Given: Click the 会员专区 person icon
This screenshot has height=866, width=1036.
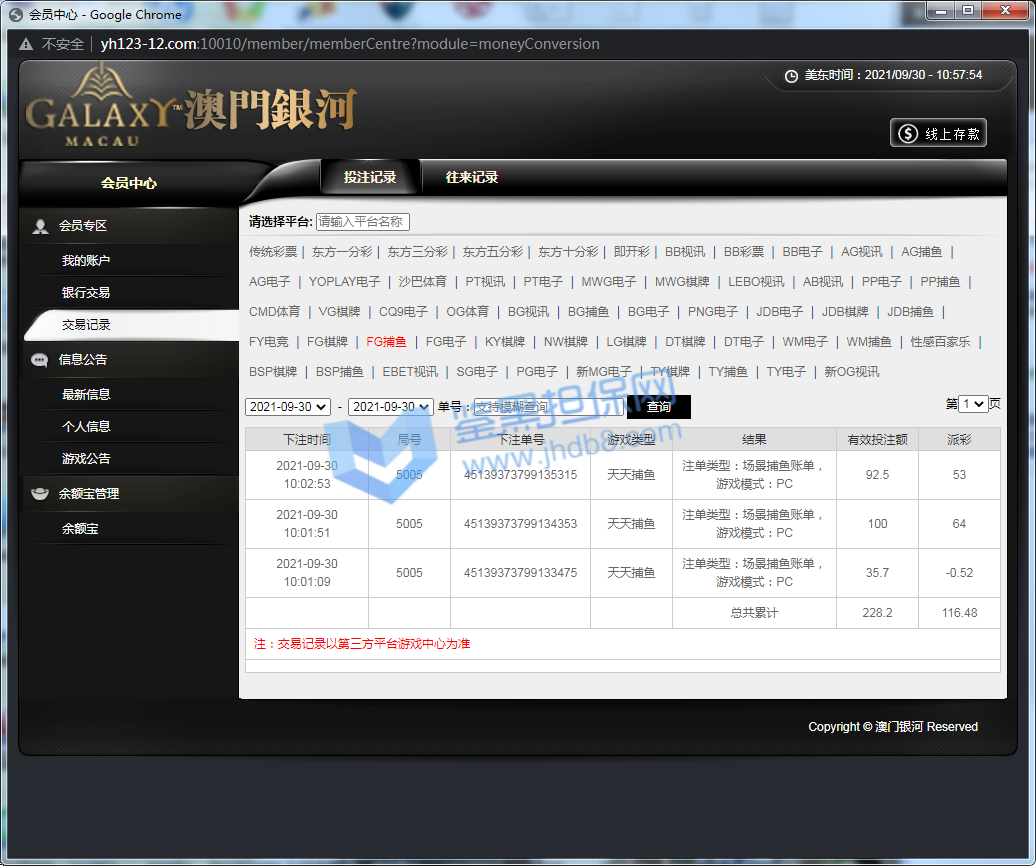Looking at the screenshot, I should 40,226.
